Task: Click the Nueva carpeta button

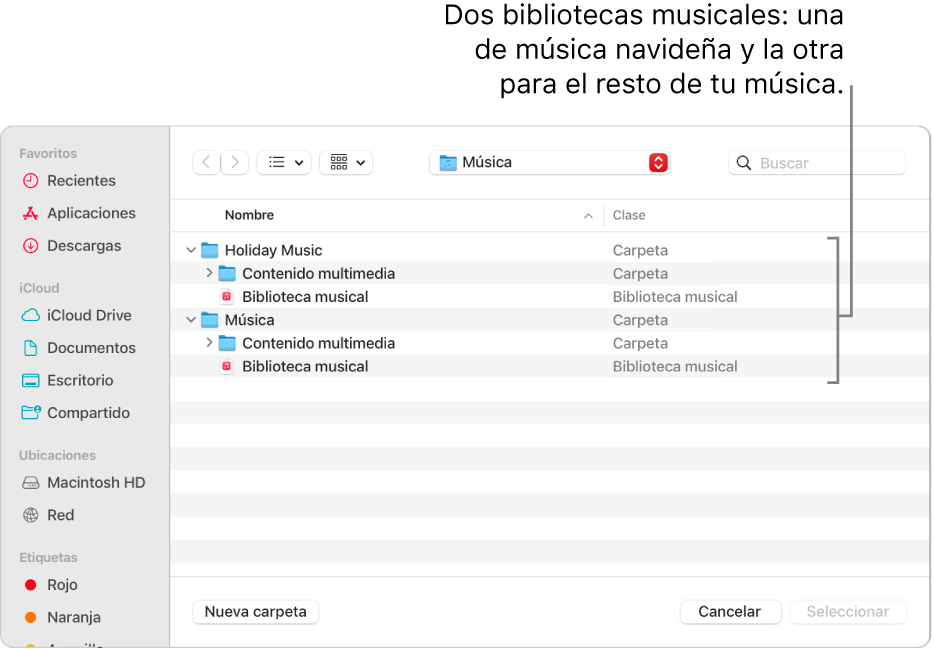Action: point(255,611)
